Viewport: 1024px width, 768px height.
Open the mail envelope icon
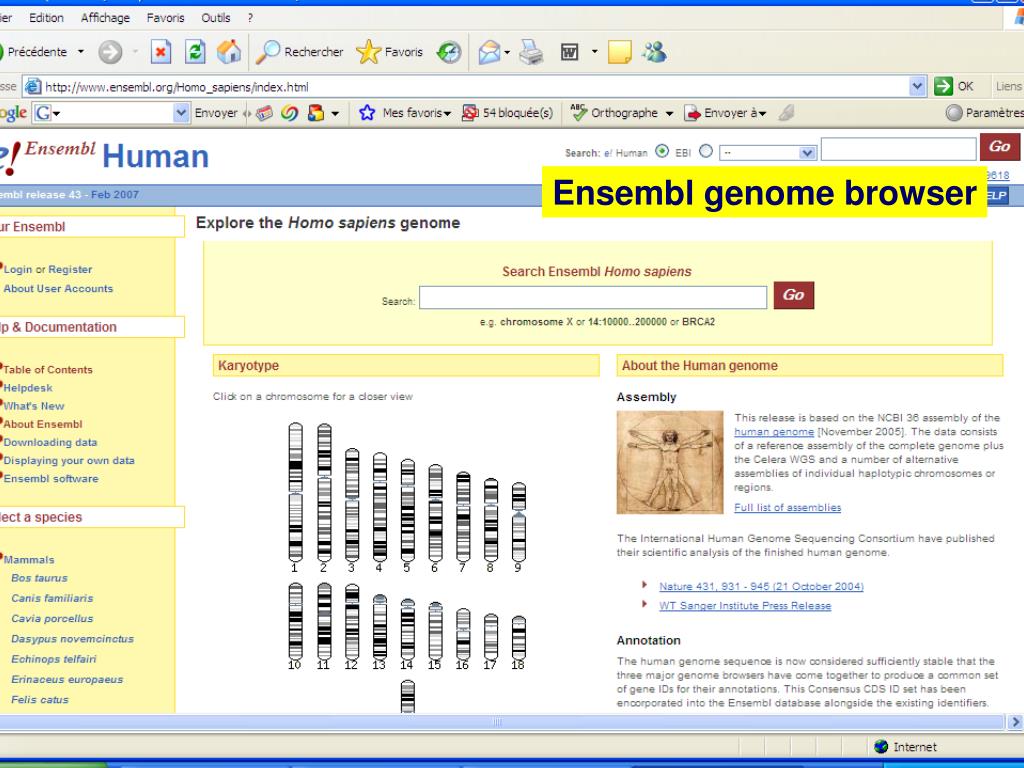click(489, 52)
